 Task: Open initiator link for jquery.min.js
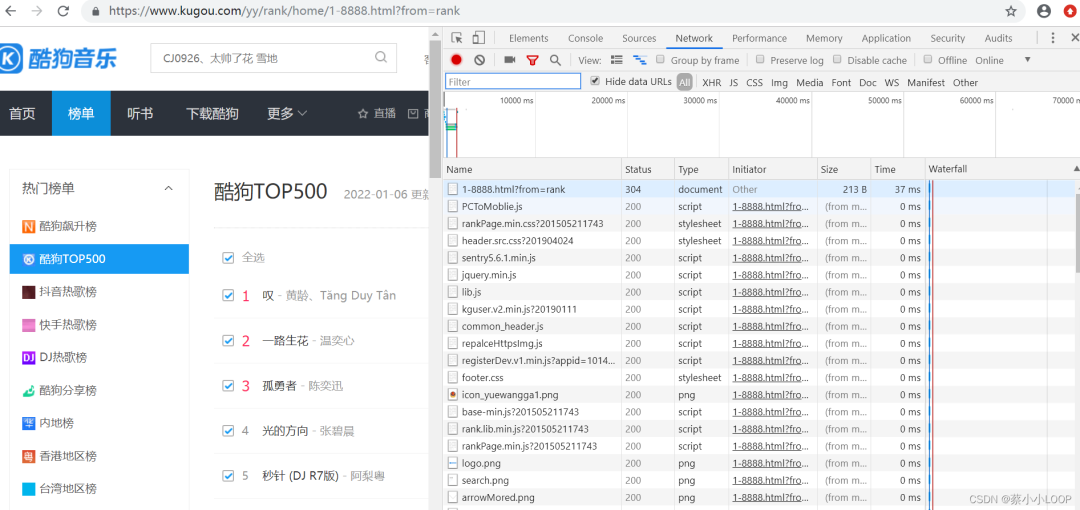[770, 274]
